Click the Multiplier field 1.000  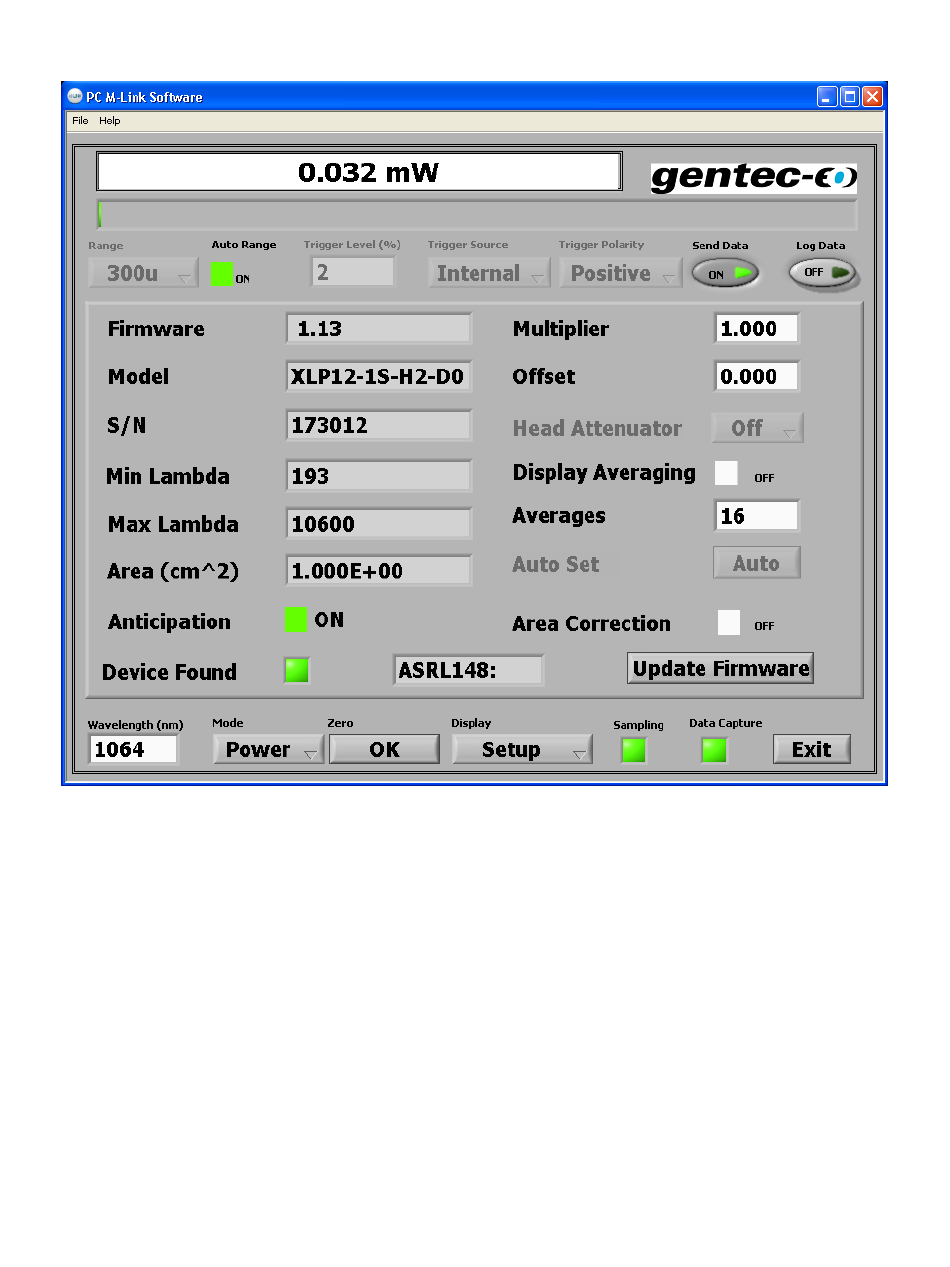tap(757, 328)
